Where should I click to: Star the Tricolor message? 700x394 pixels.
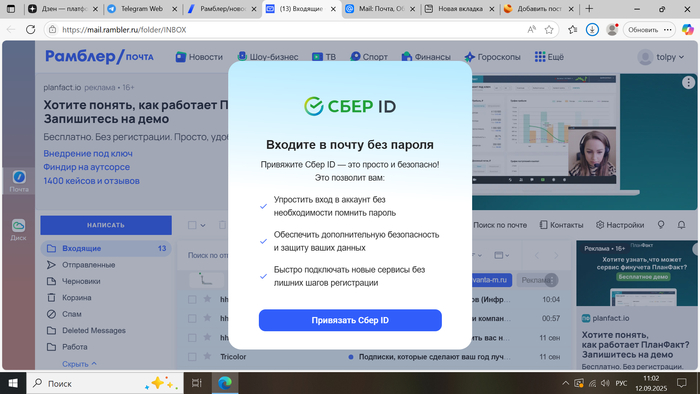(x=207, y=356)
